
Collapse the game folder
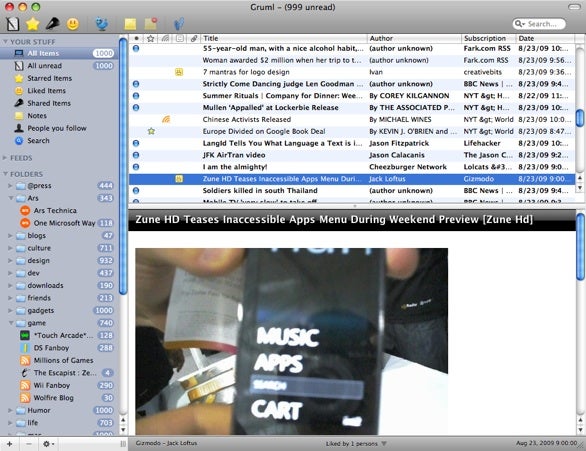[10, 323]
